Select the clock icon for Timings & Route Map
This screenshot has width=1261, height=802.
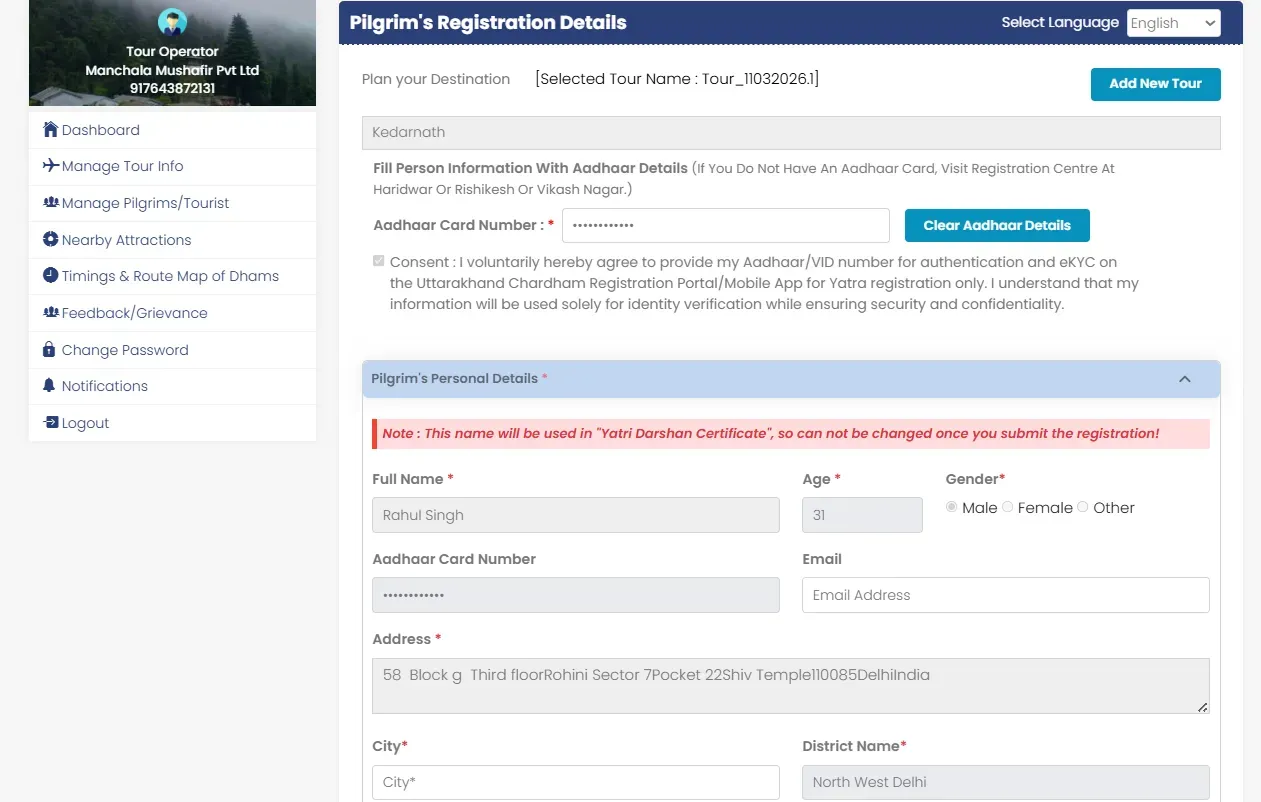pyautogui.click(x=49, y=276)
